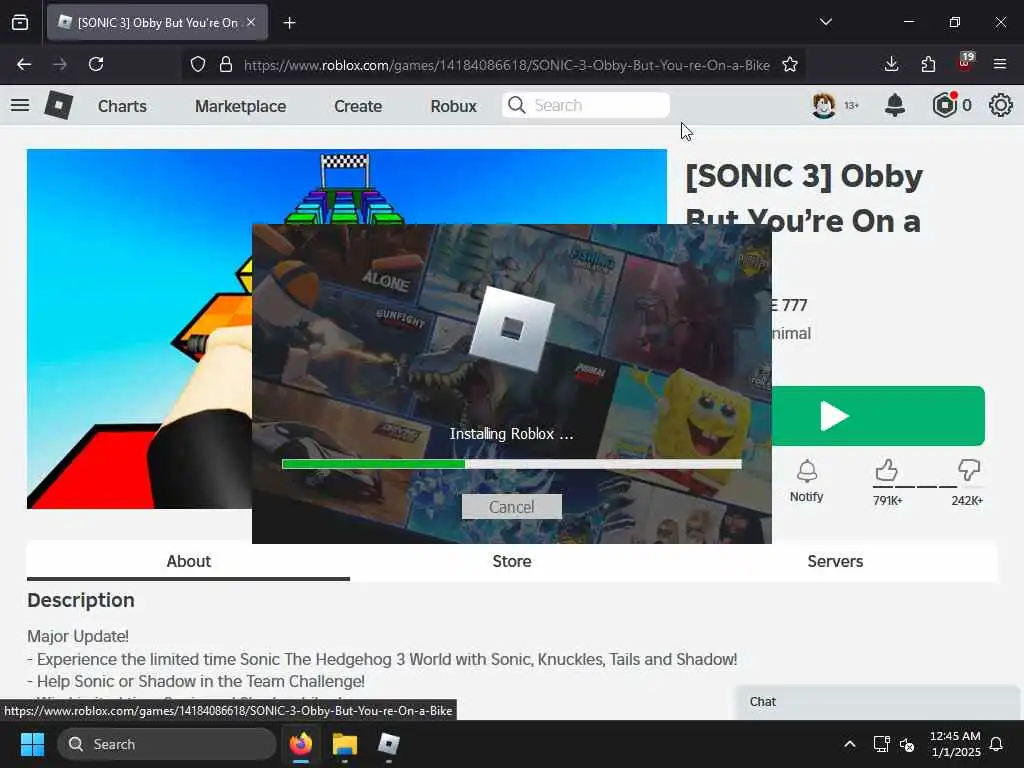This screenshot has width=1024, height=768.
Task: Click the game title heading
Action: pos(803,199)
